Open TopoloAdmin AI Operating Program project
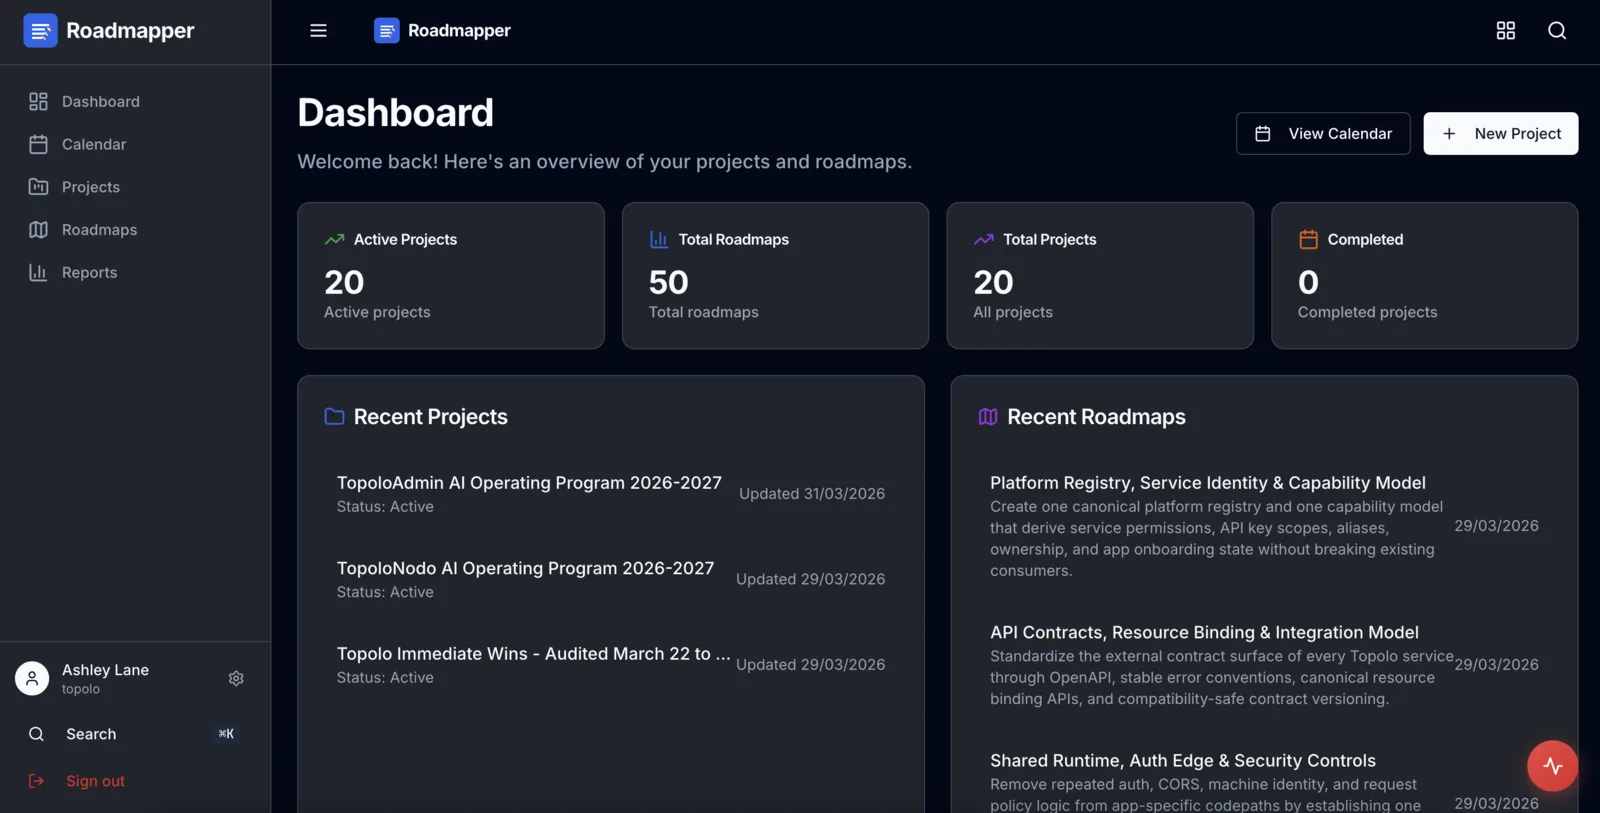The height and width of the screenshot is (813, 1600). coord(529,483)
